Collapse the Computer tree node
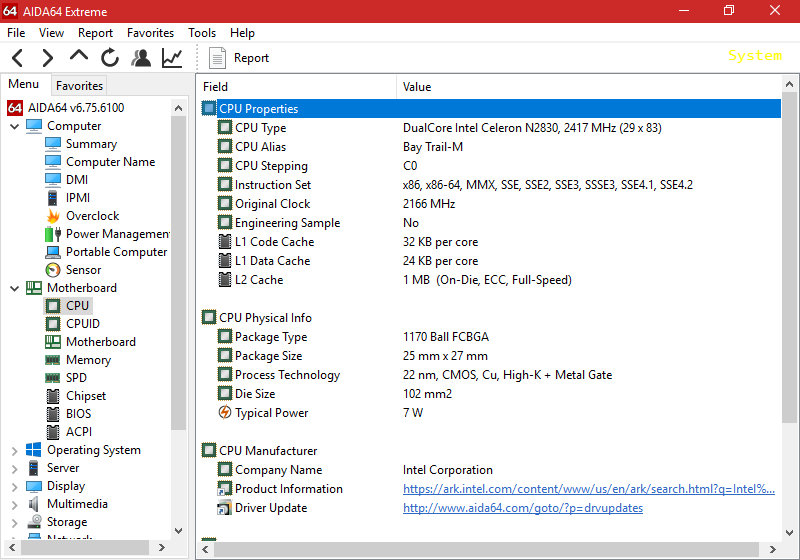The image size is (800, 560). click(x=14, y=126)
